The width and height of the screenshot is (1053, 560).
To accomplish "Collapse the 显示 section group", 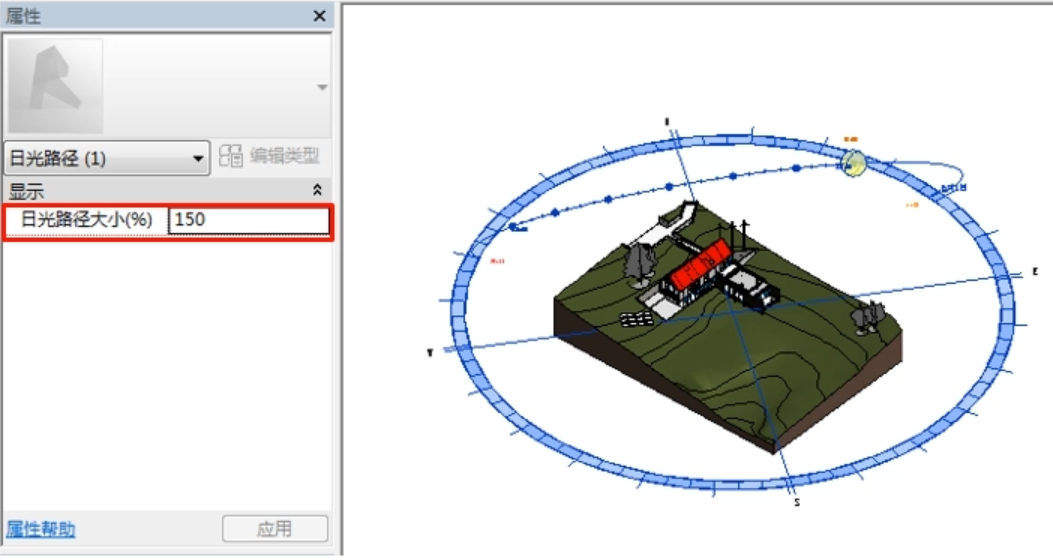I will [x=318, y=190].
